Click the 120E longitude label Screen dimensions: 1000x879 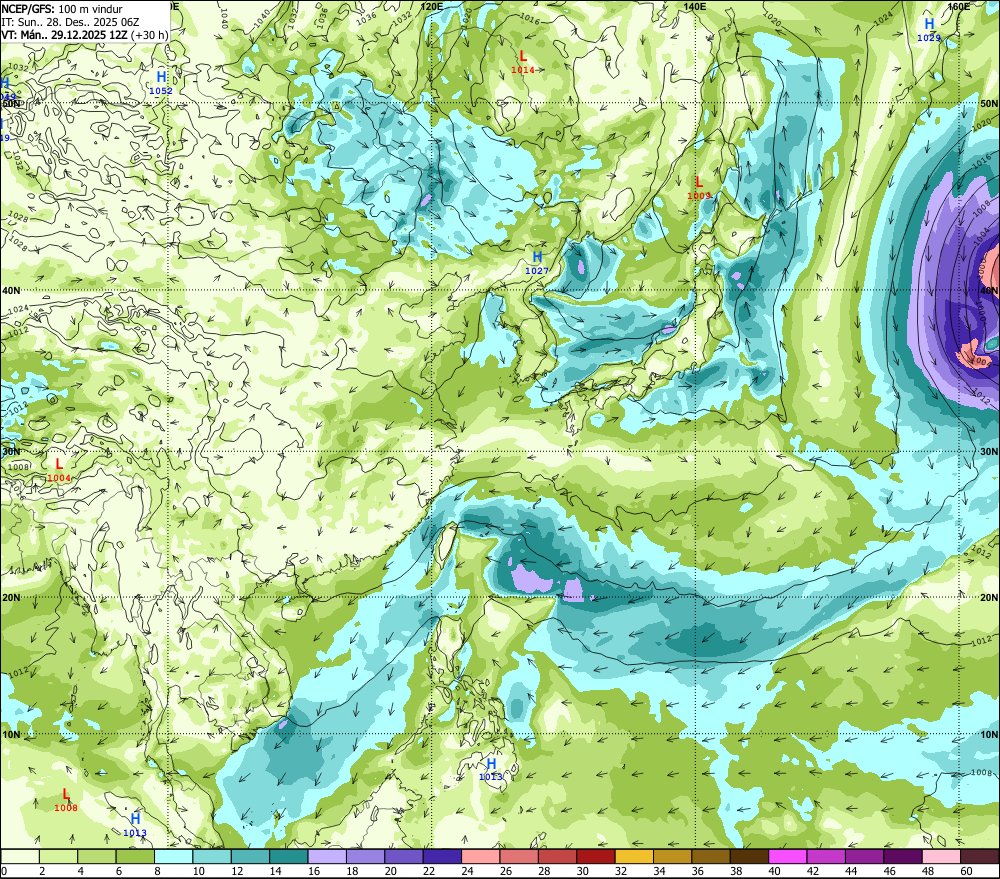point(432,6)
